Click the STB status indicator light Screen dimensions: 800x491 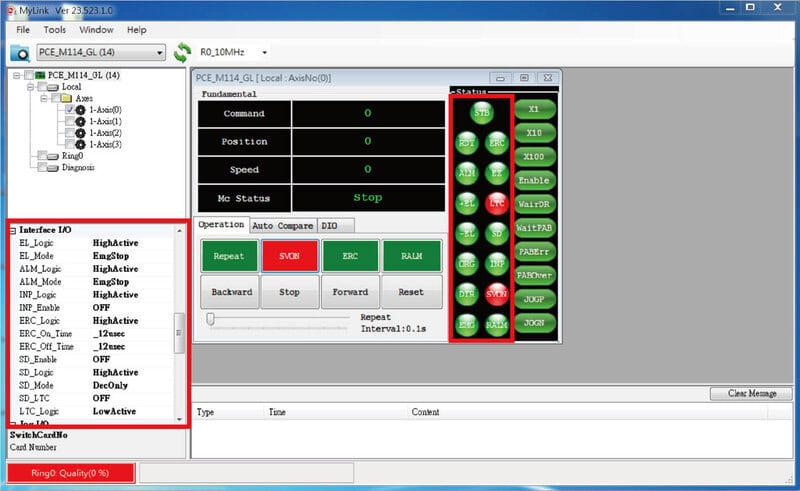tap(482, 113)
